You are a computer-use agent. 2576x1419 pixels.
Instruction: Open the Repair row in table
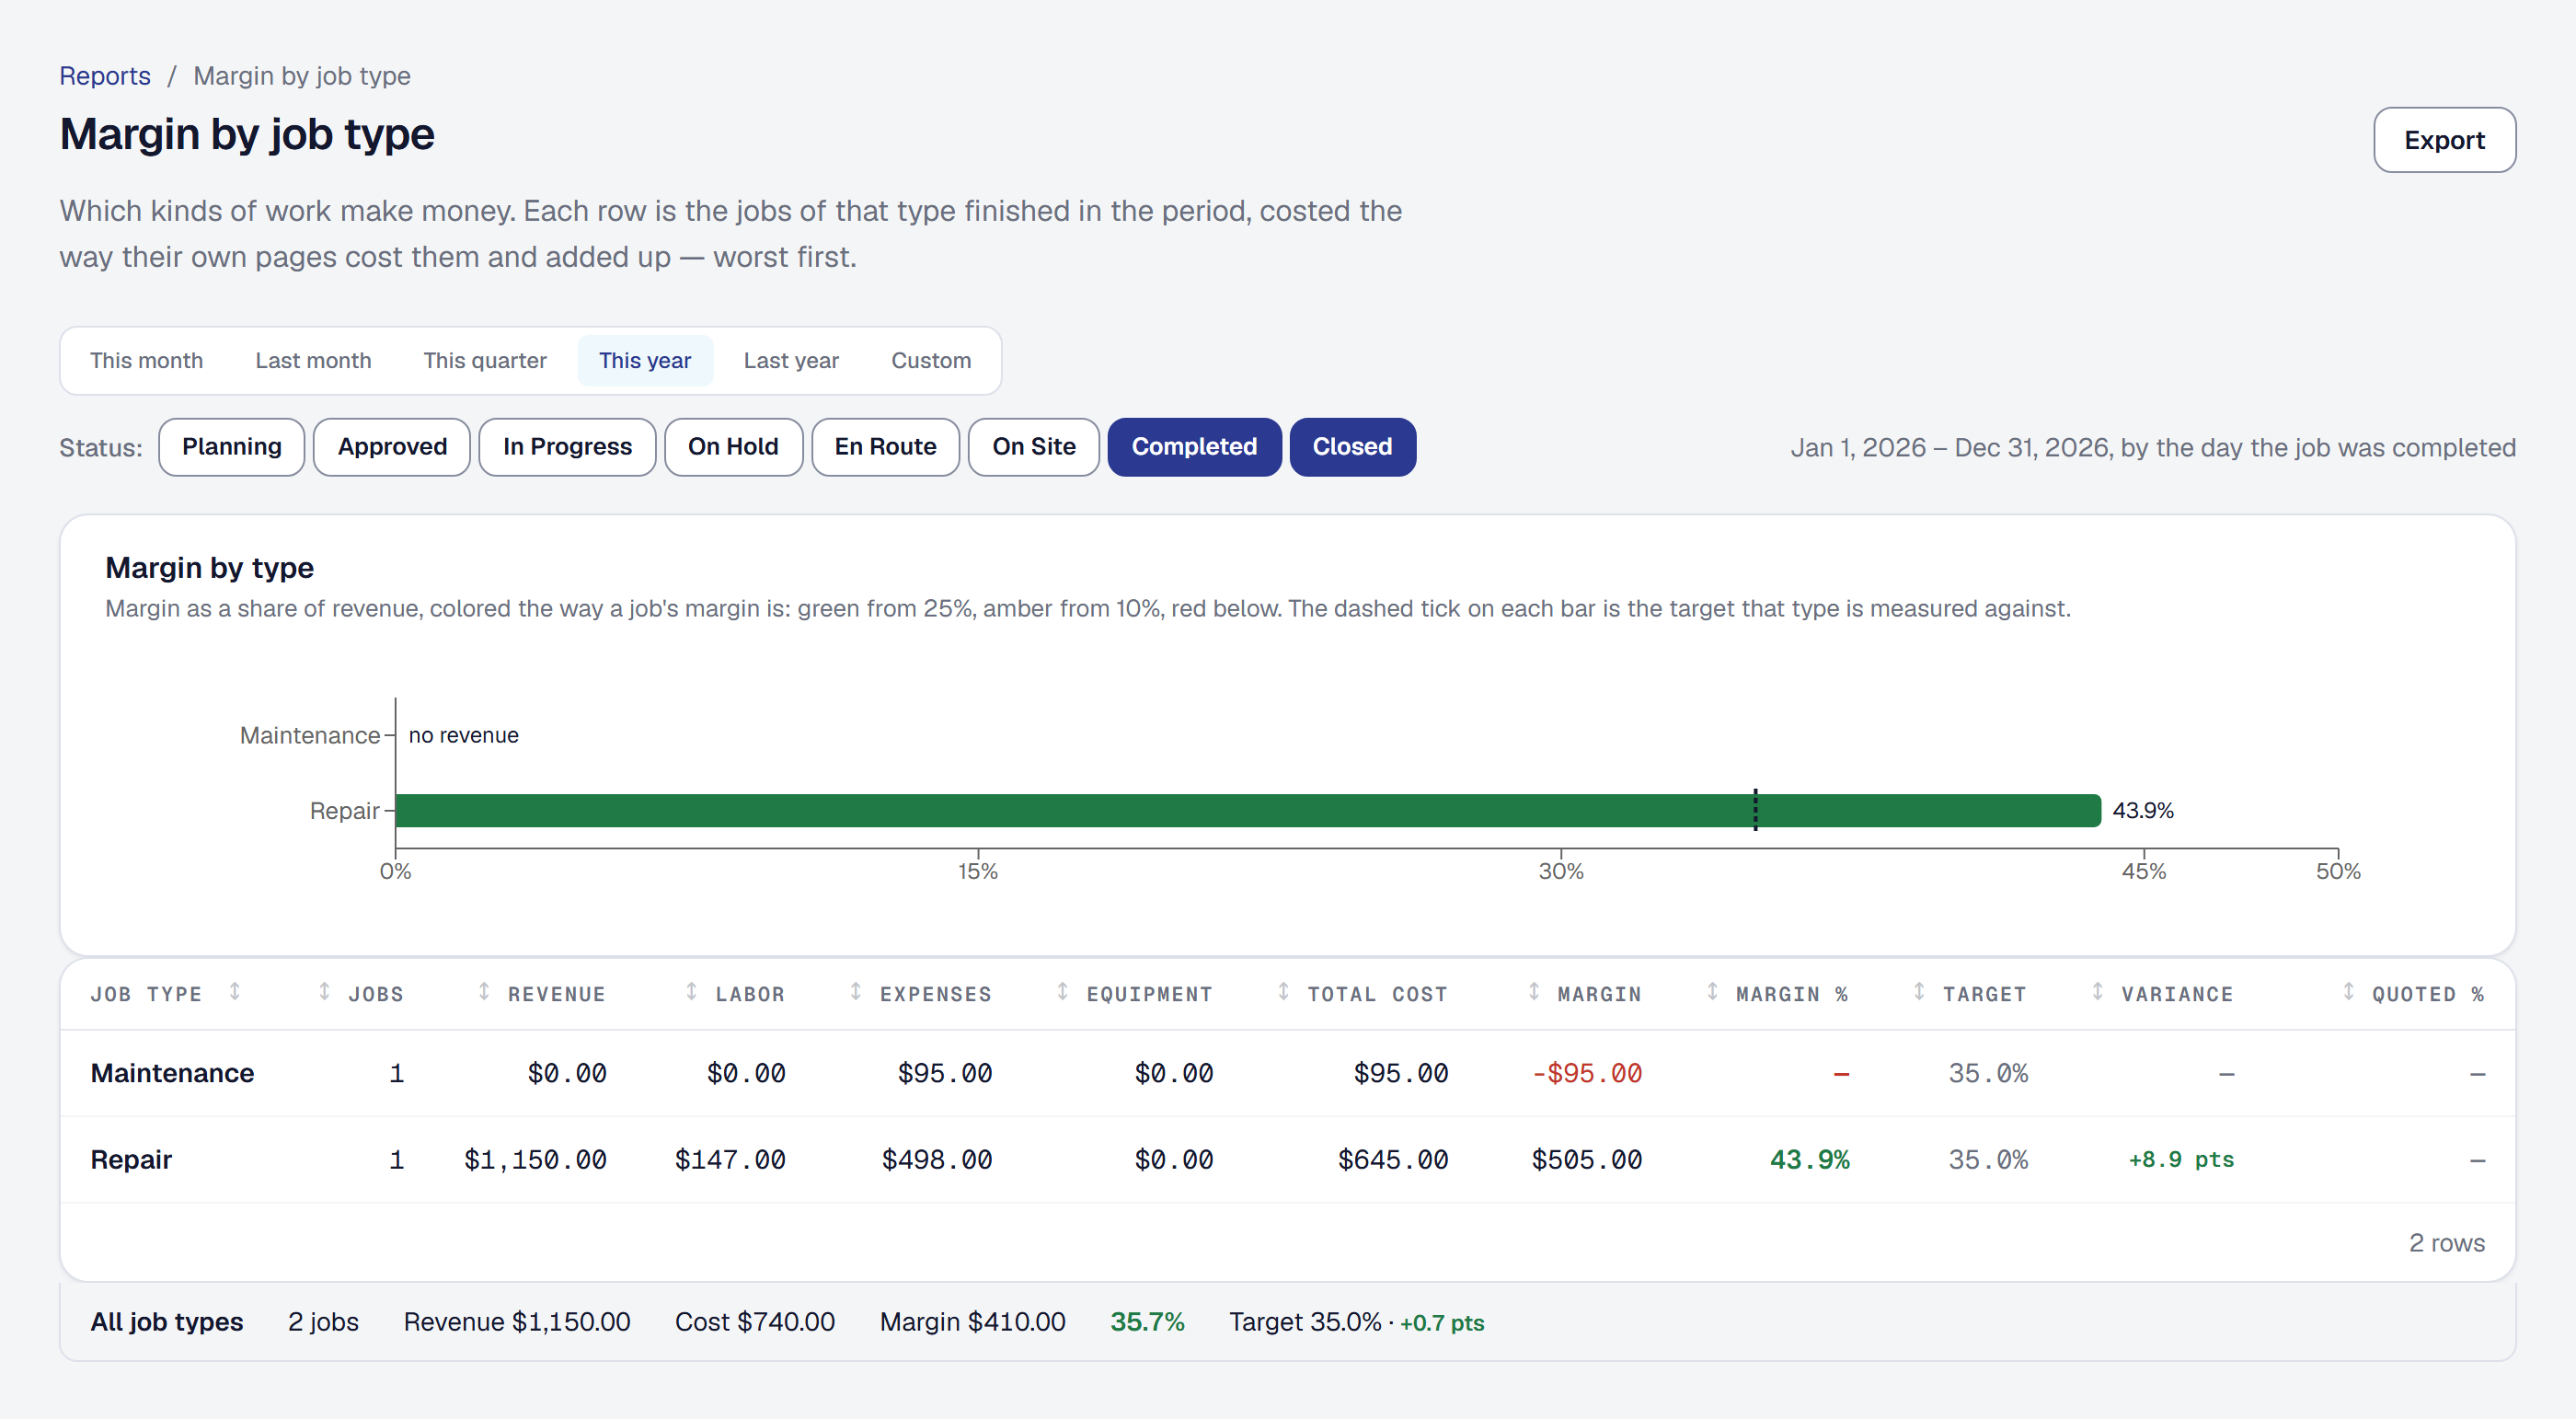point(1287,1160)
